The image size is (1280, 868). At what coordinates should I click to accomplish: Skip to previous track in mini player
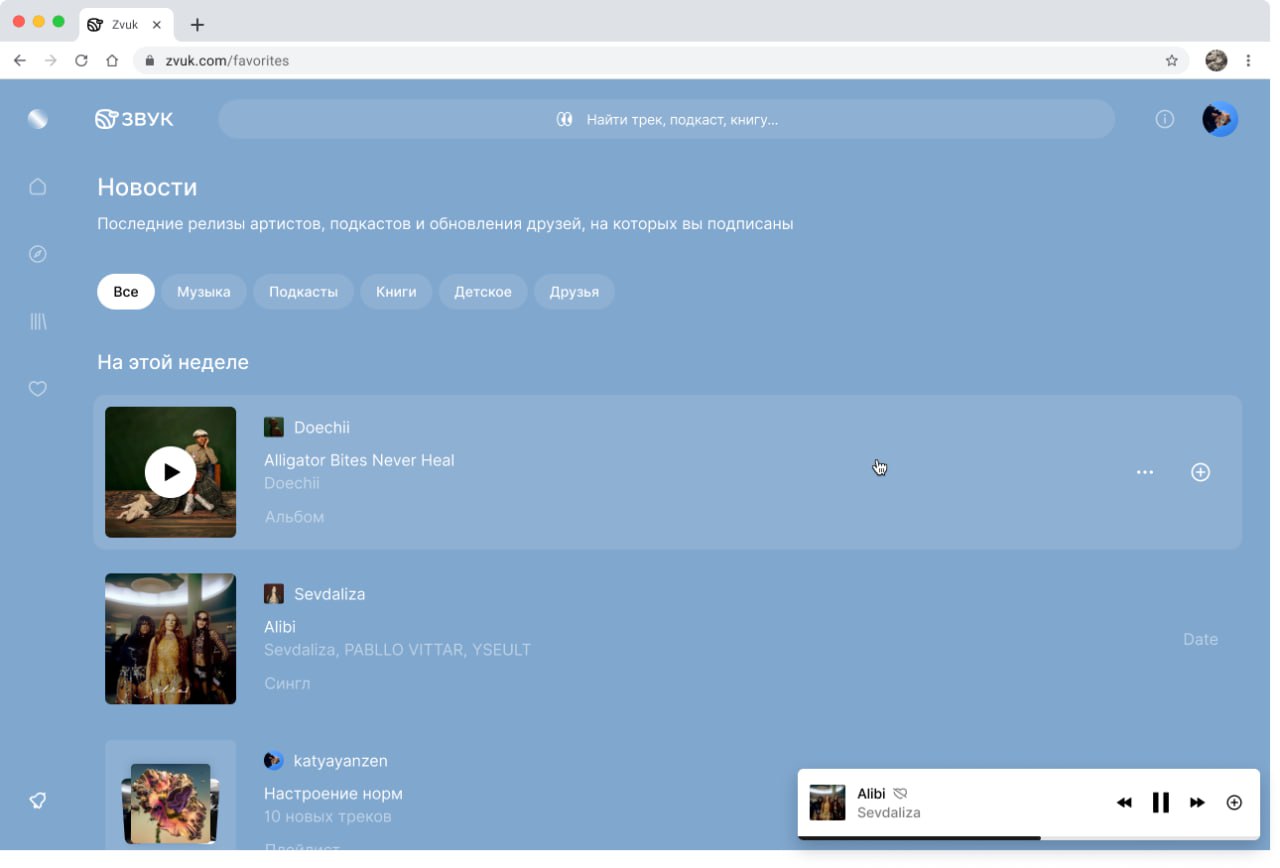pos(1124,802)
